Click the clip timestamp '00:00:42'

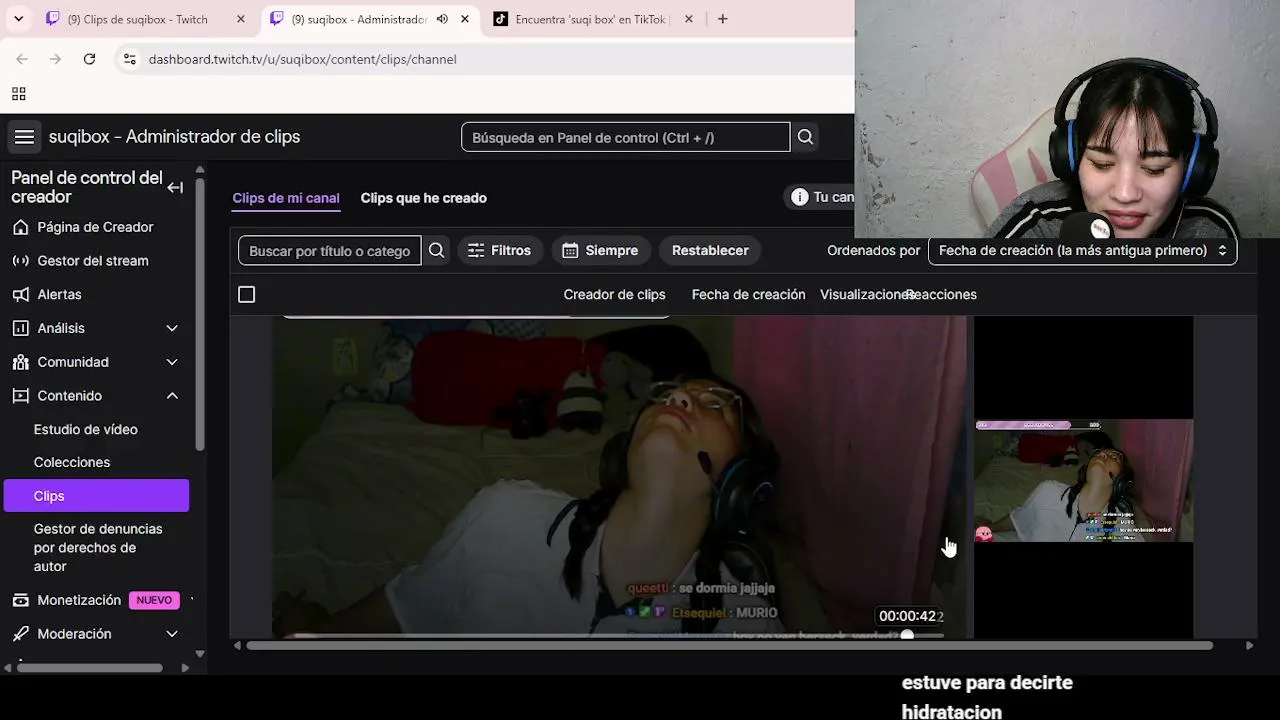click(909, 616)
